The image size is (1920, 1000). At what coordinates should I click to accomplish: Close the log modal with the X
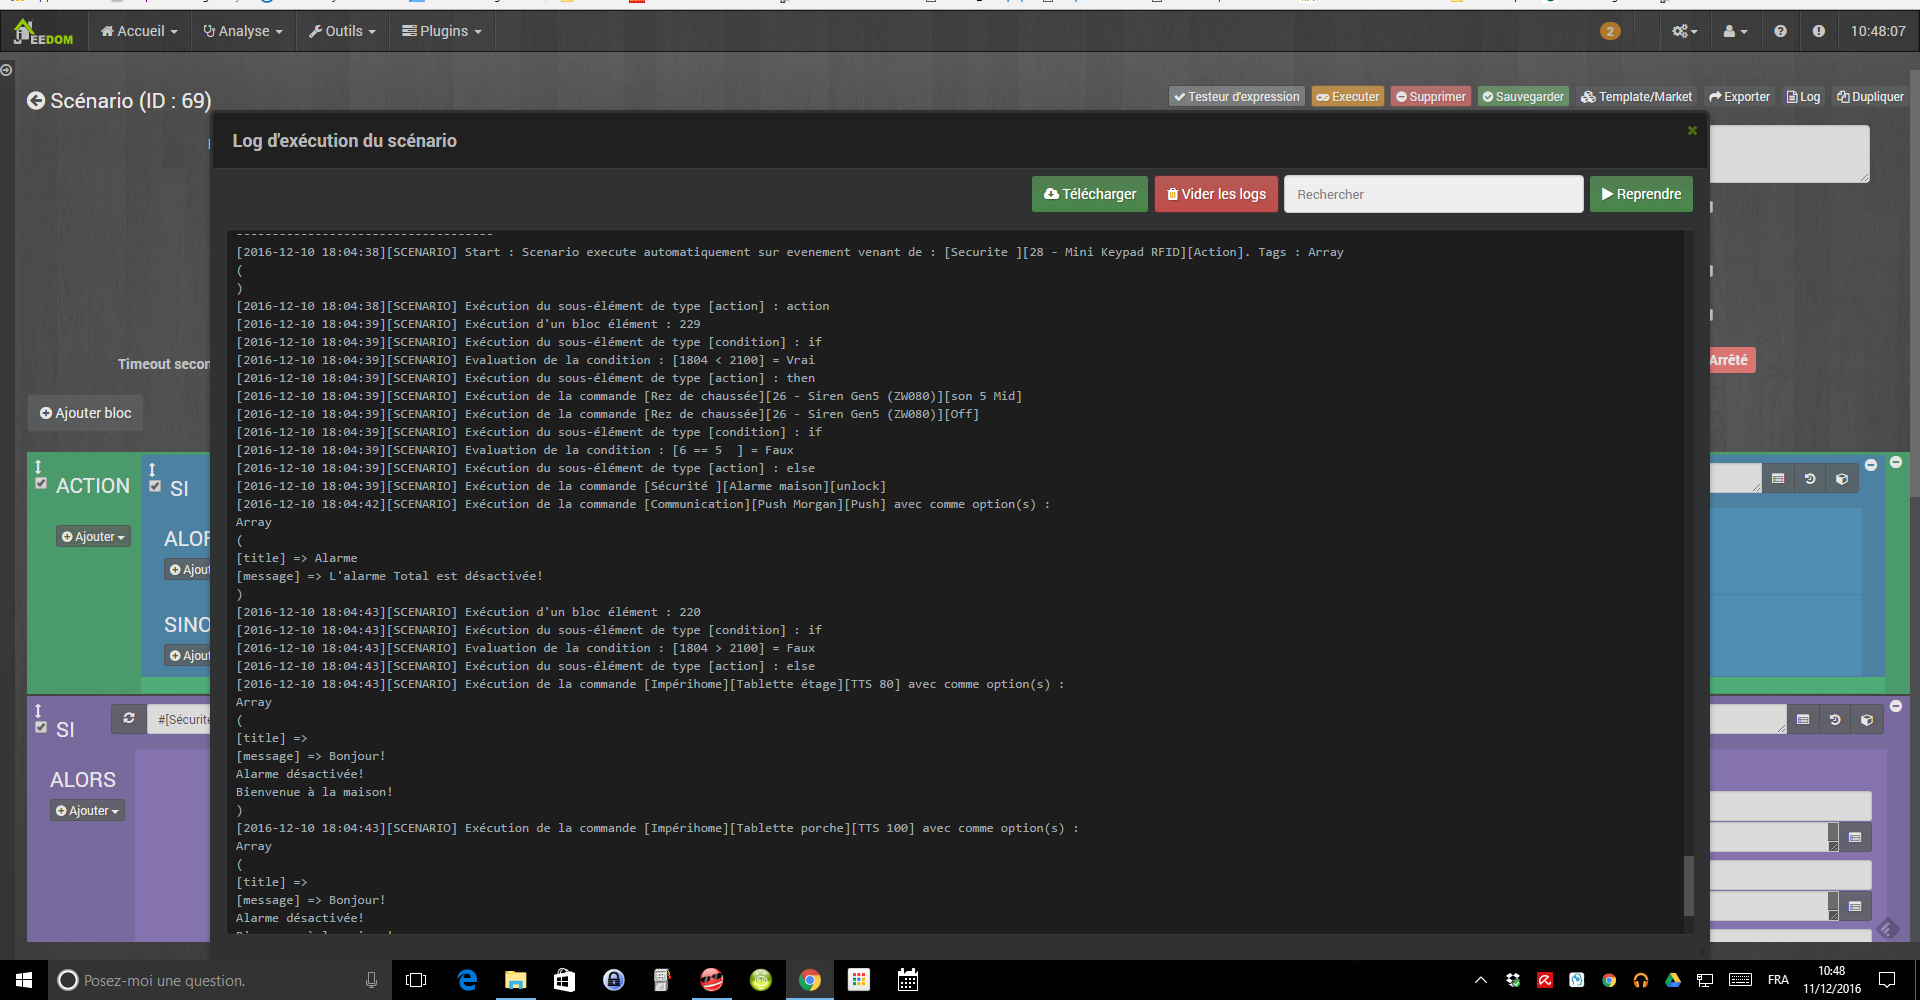point(1692,130)
